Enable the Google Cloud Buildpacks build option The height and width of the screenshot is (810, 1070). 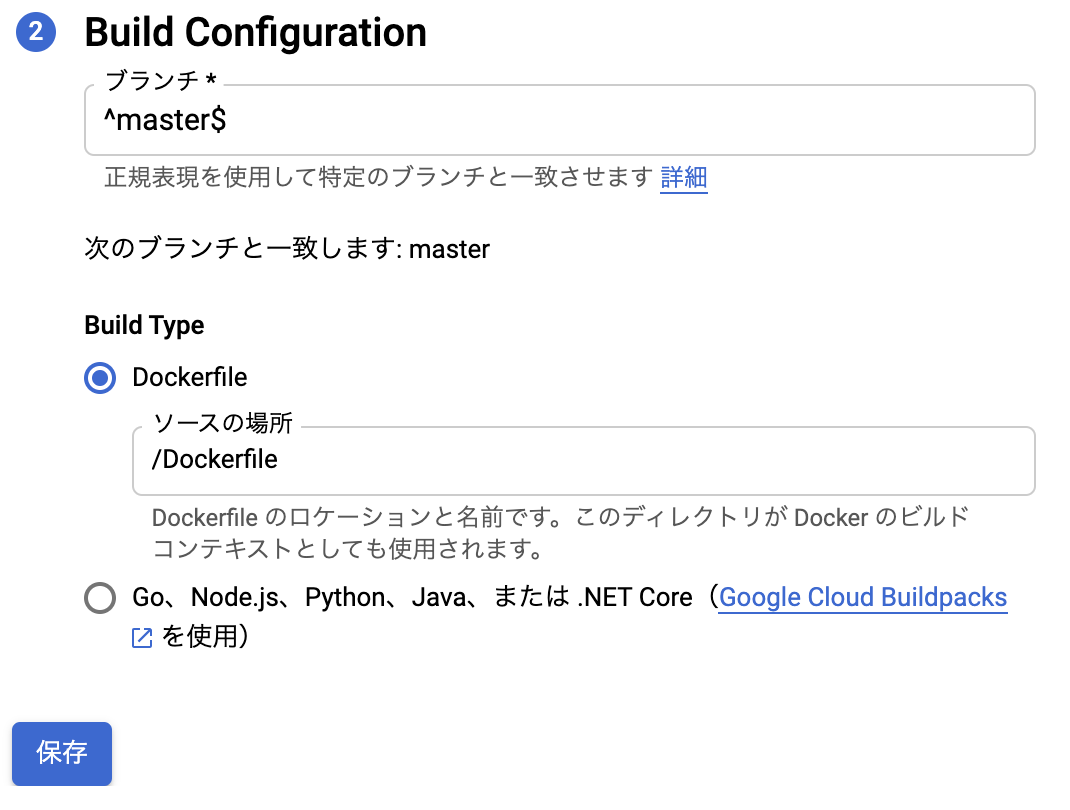click(x=99, y=597)
